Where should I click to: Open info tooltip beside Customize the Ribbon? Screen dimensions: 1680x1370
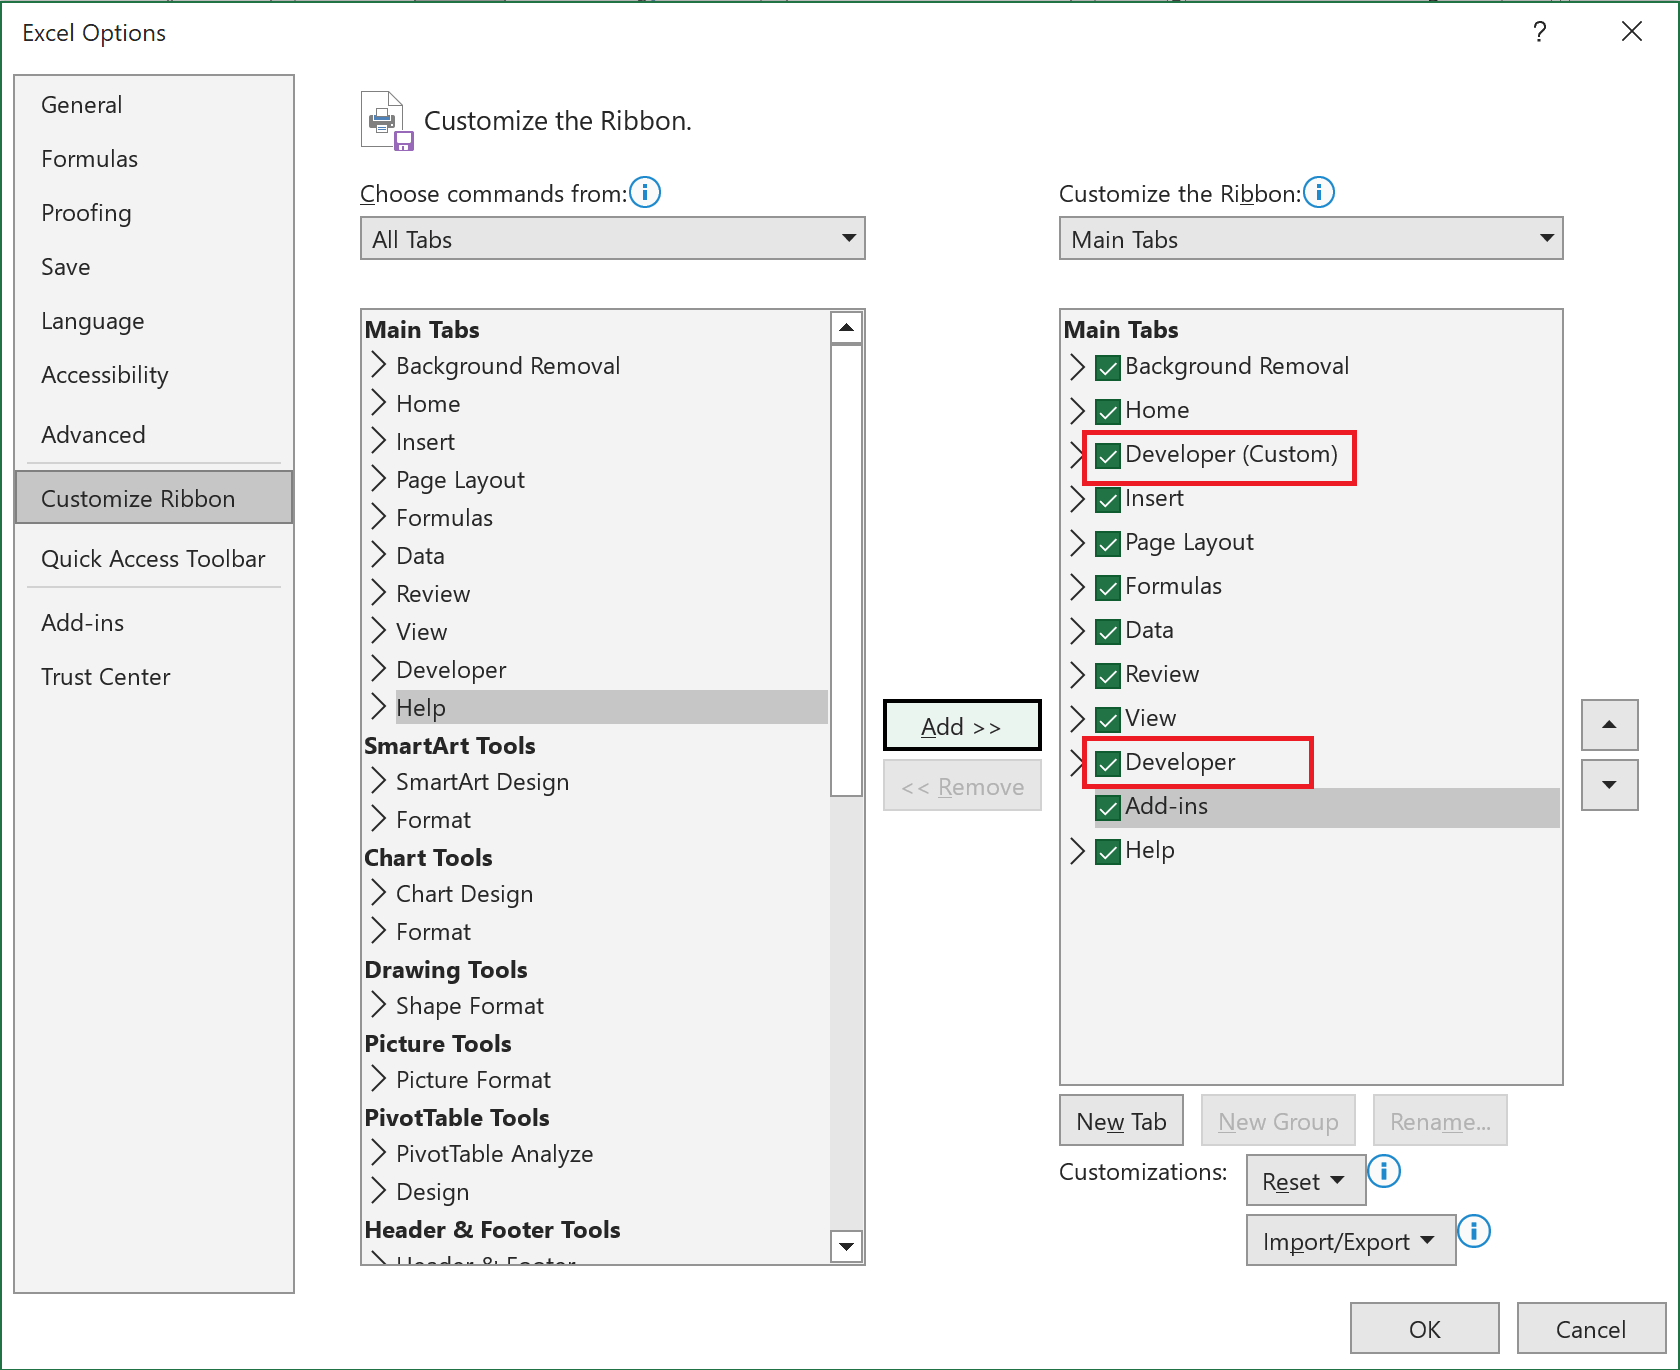click(1320, 193)
